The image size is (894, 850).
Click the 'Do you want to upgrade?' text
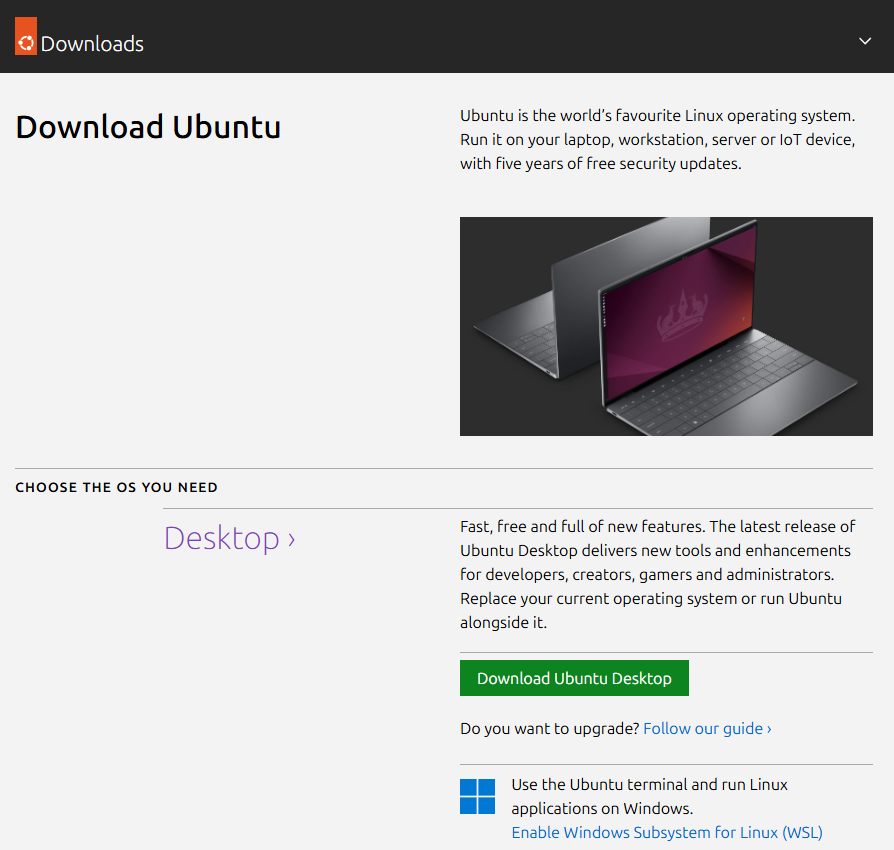click(x=550, y=729)
